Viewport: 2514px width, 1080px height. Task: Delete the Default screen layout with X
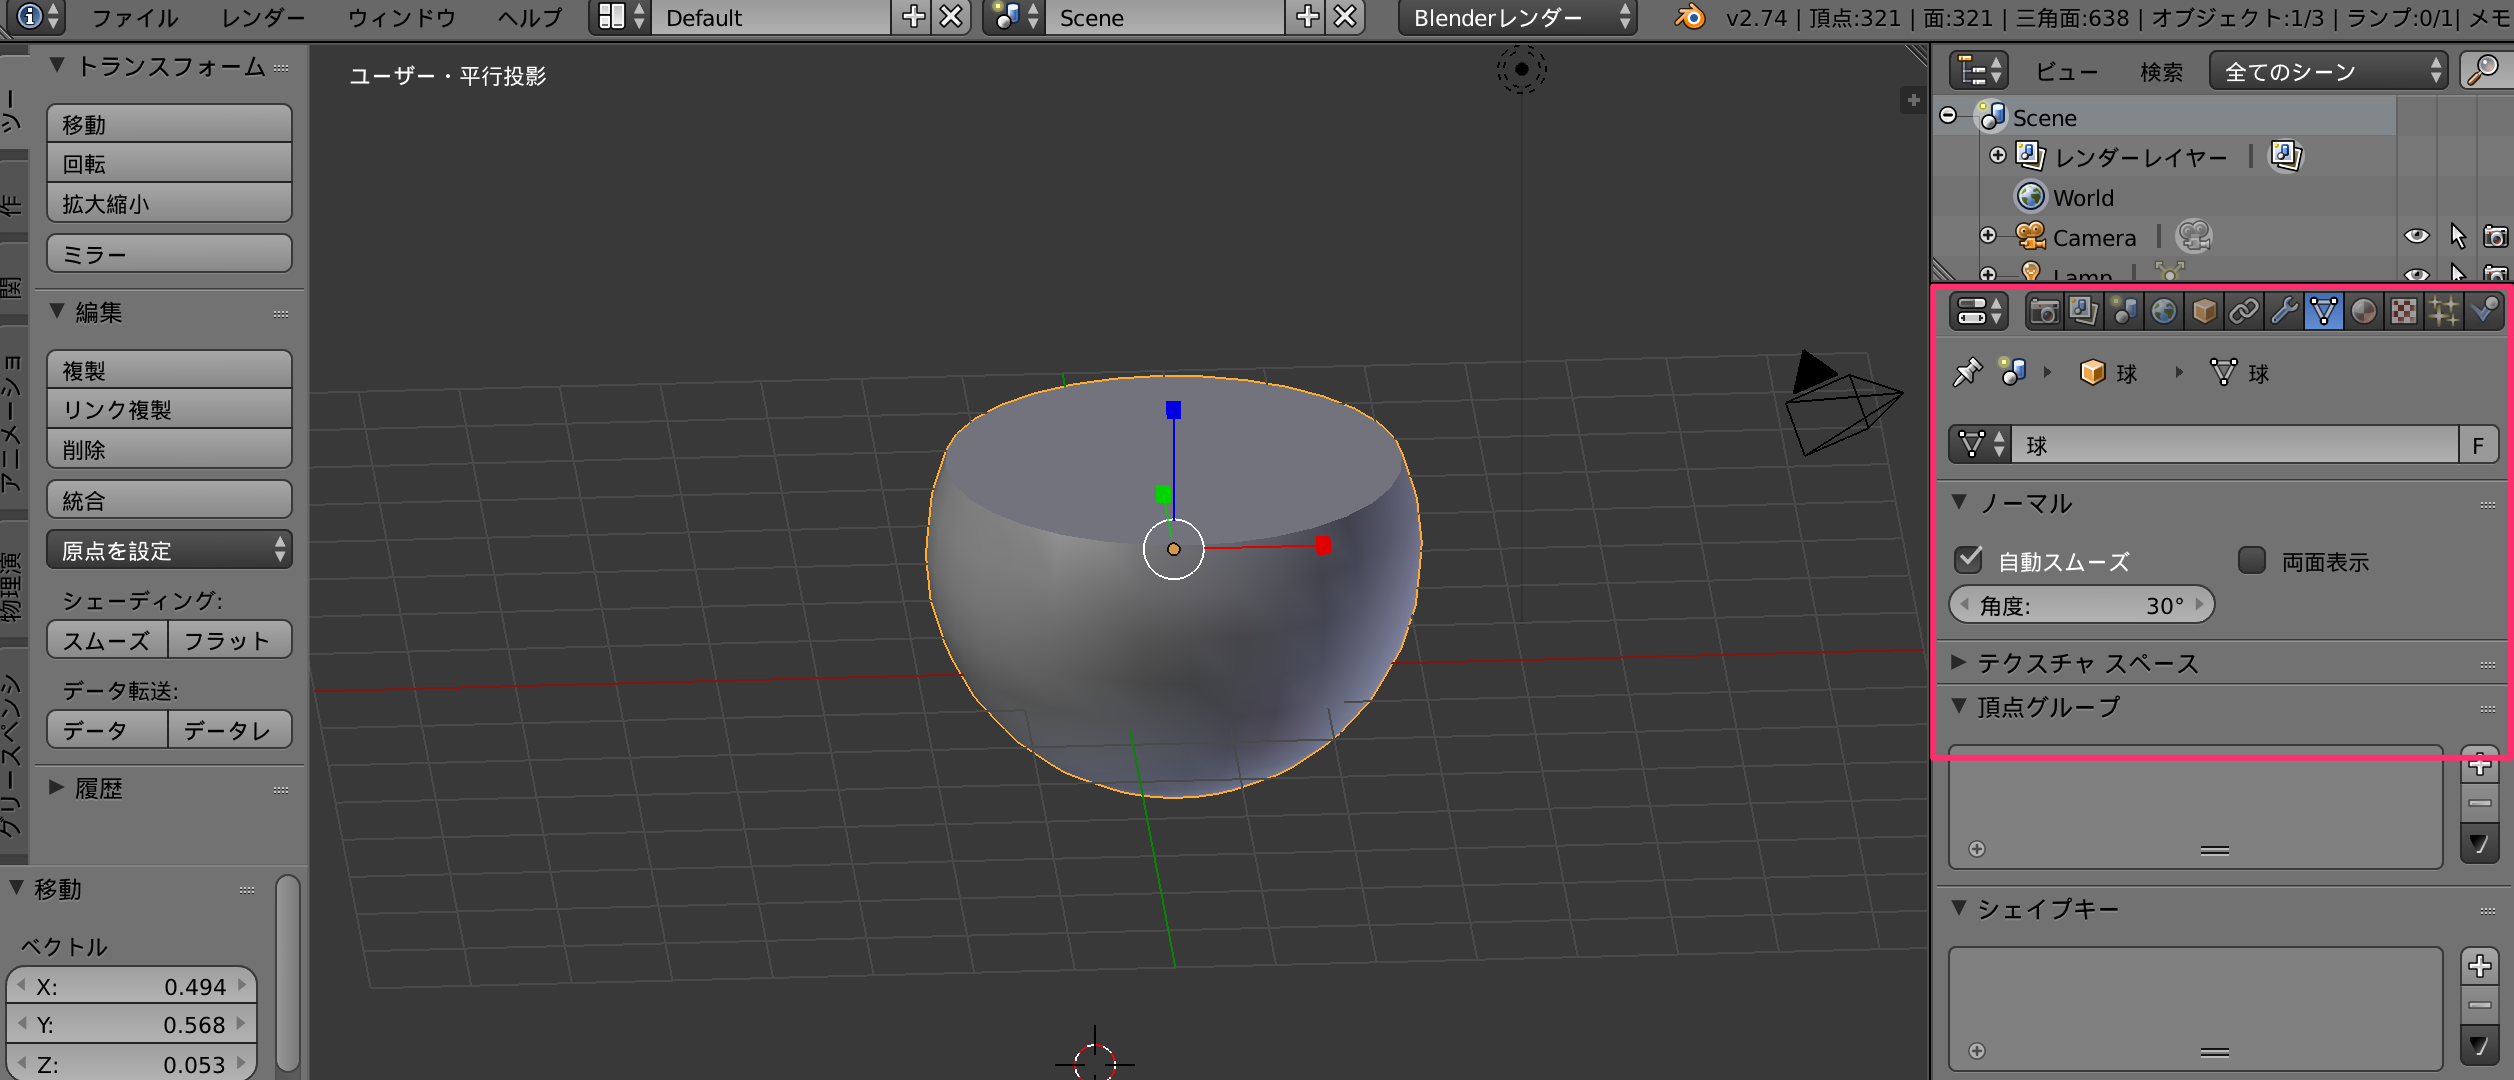952,17
